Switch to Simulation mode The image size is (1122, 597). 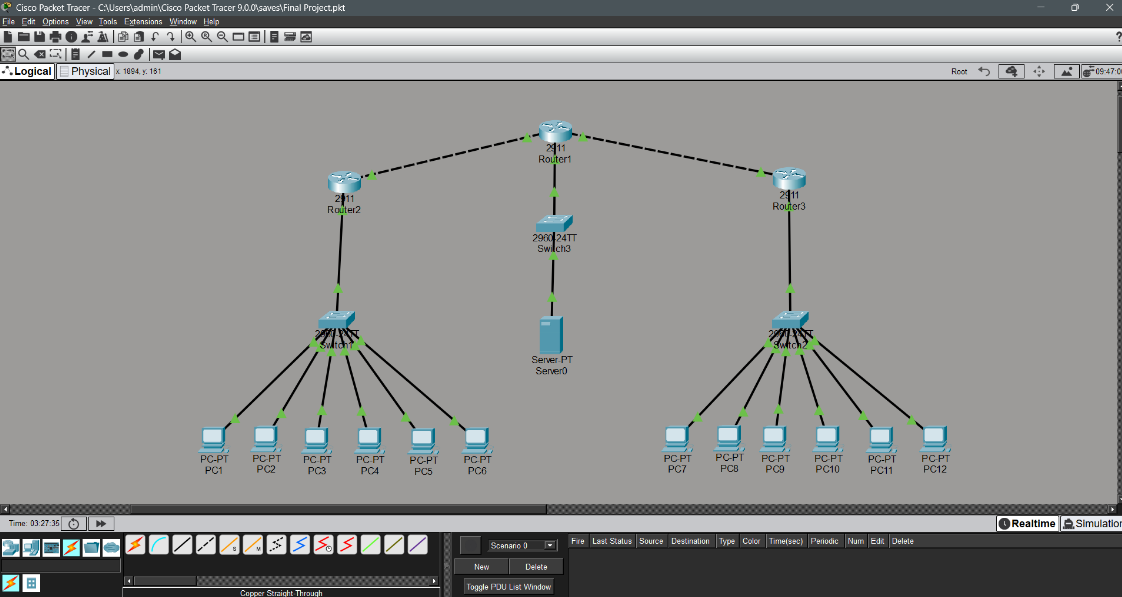[x=1091, y=523]
